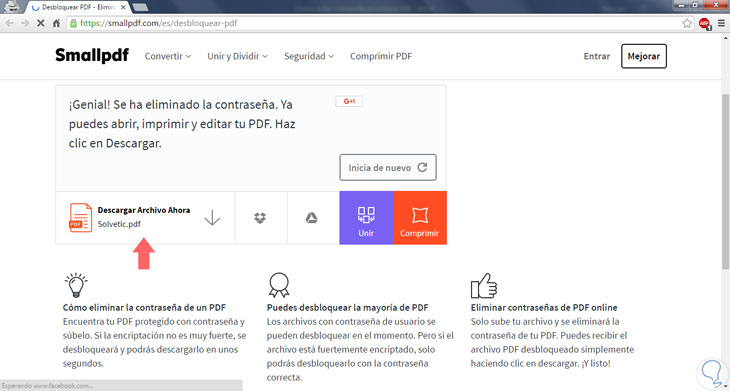The height and width of the screenshot is (391, 730).
Task: Click the vertical page scrollbar
Action: pyautogui.click(x=725, y=181)
